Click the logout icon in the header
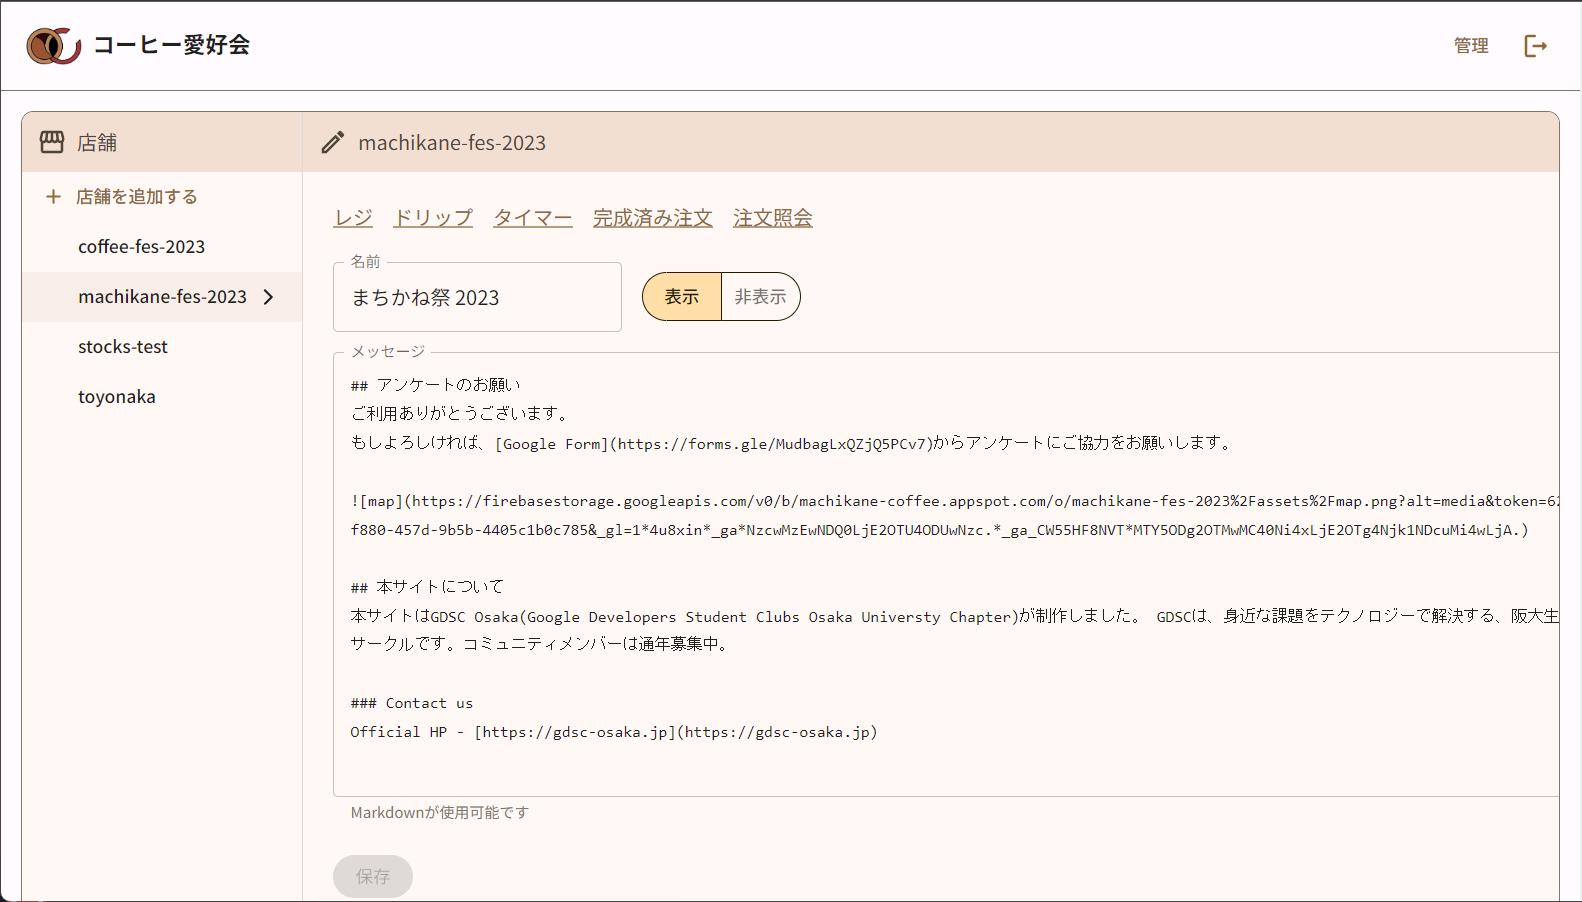The height and width of the screenshot is (902, 1582). (x=1535, y=46)
